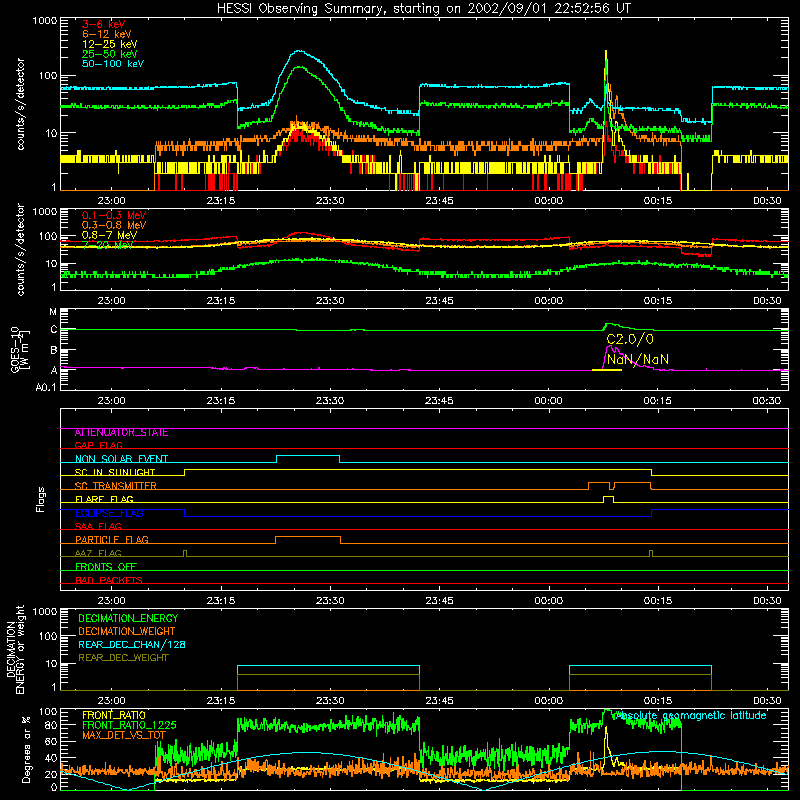
Task: Click the 23:30 tick under the keV panel
Action: 330,201
